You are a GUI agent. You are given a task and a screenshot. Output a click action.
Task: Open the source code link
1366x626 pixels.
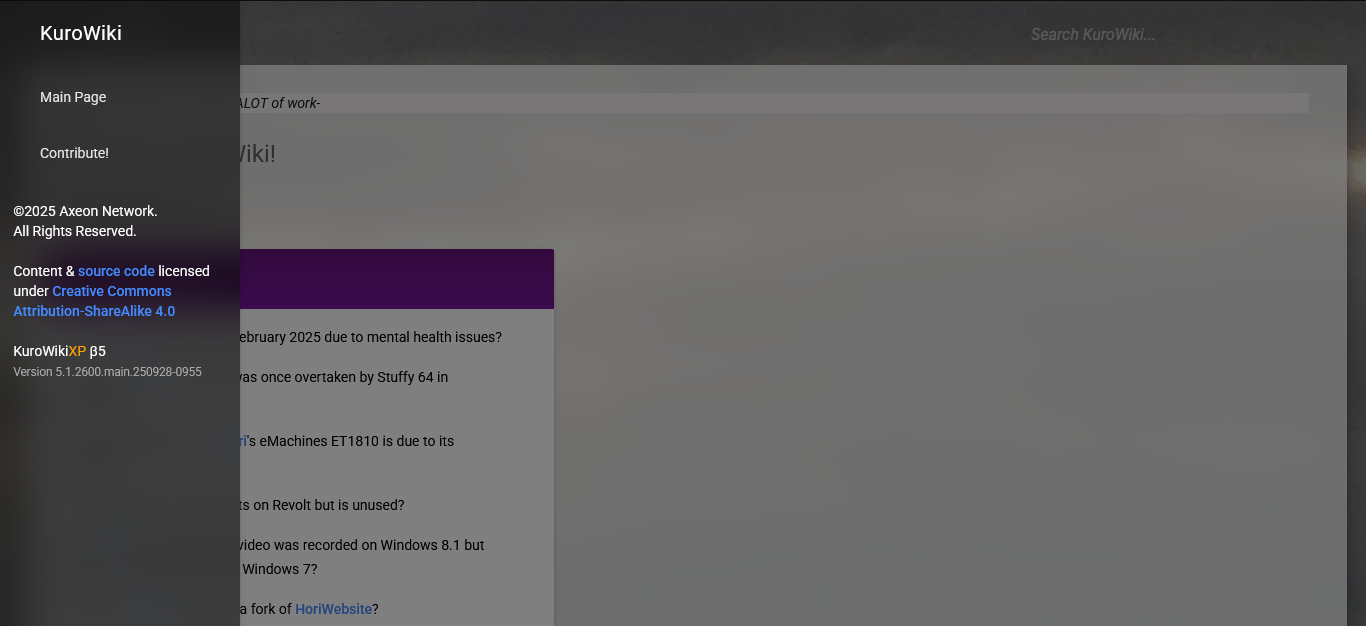point(116,271)
